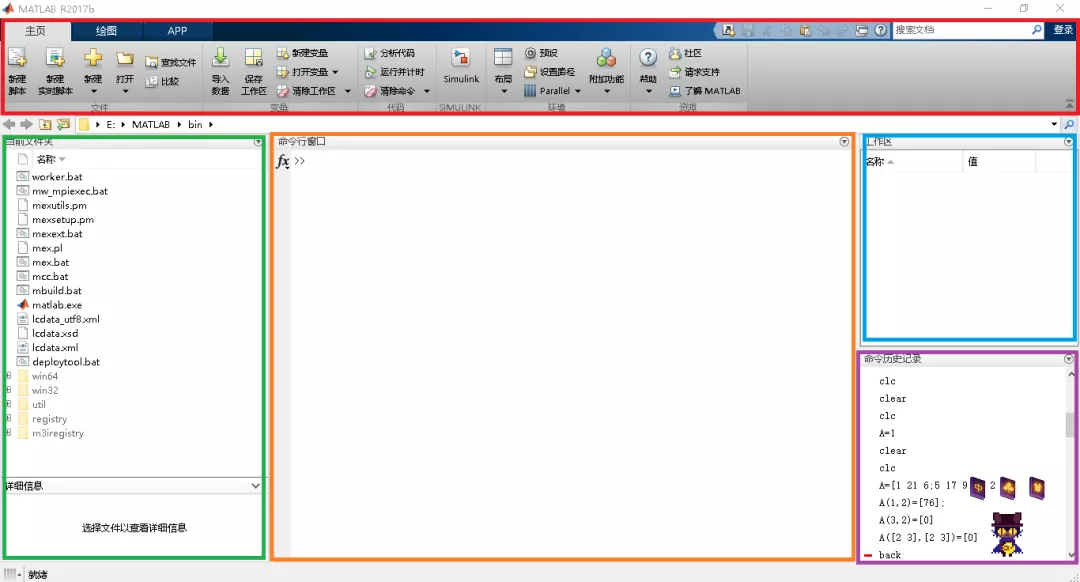Viewport: 1080px width, 582px height.
Task: Click 请求支持 (Request Support)
Action: click(694, 72)
